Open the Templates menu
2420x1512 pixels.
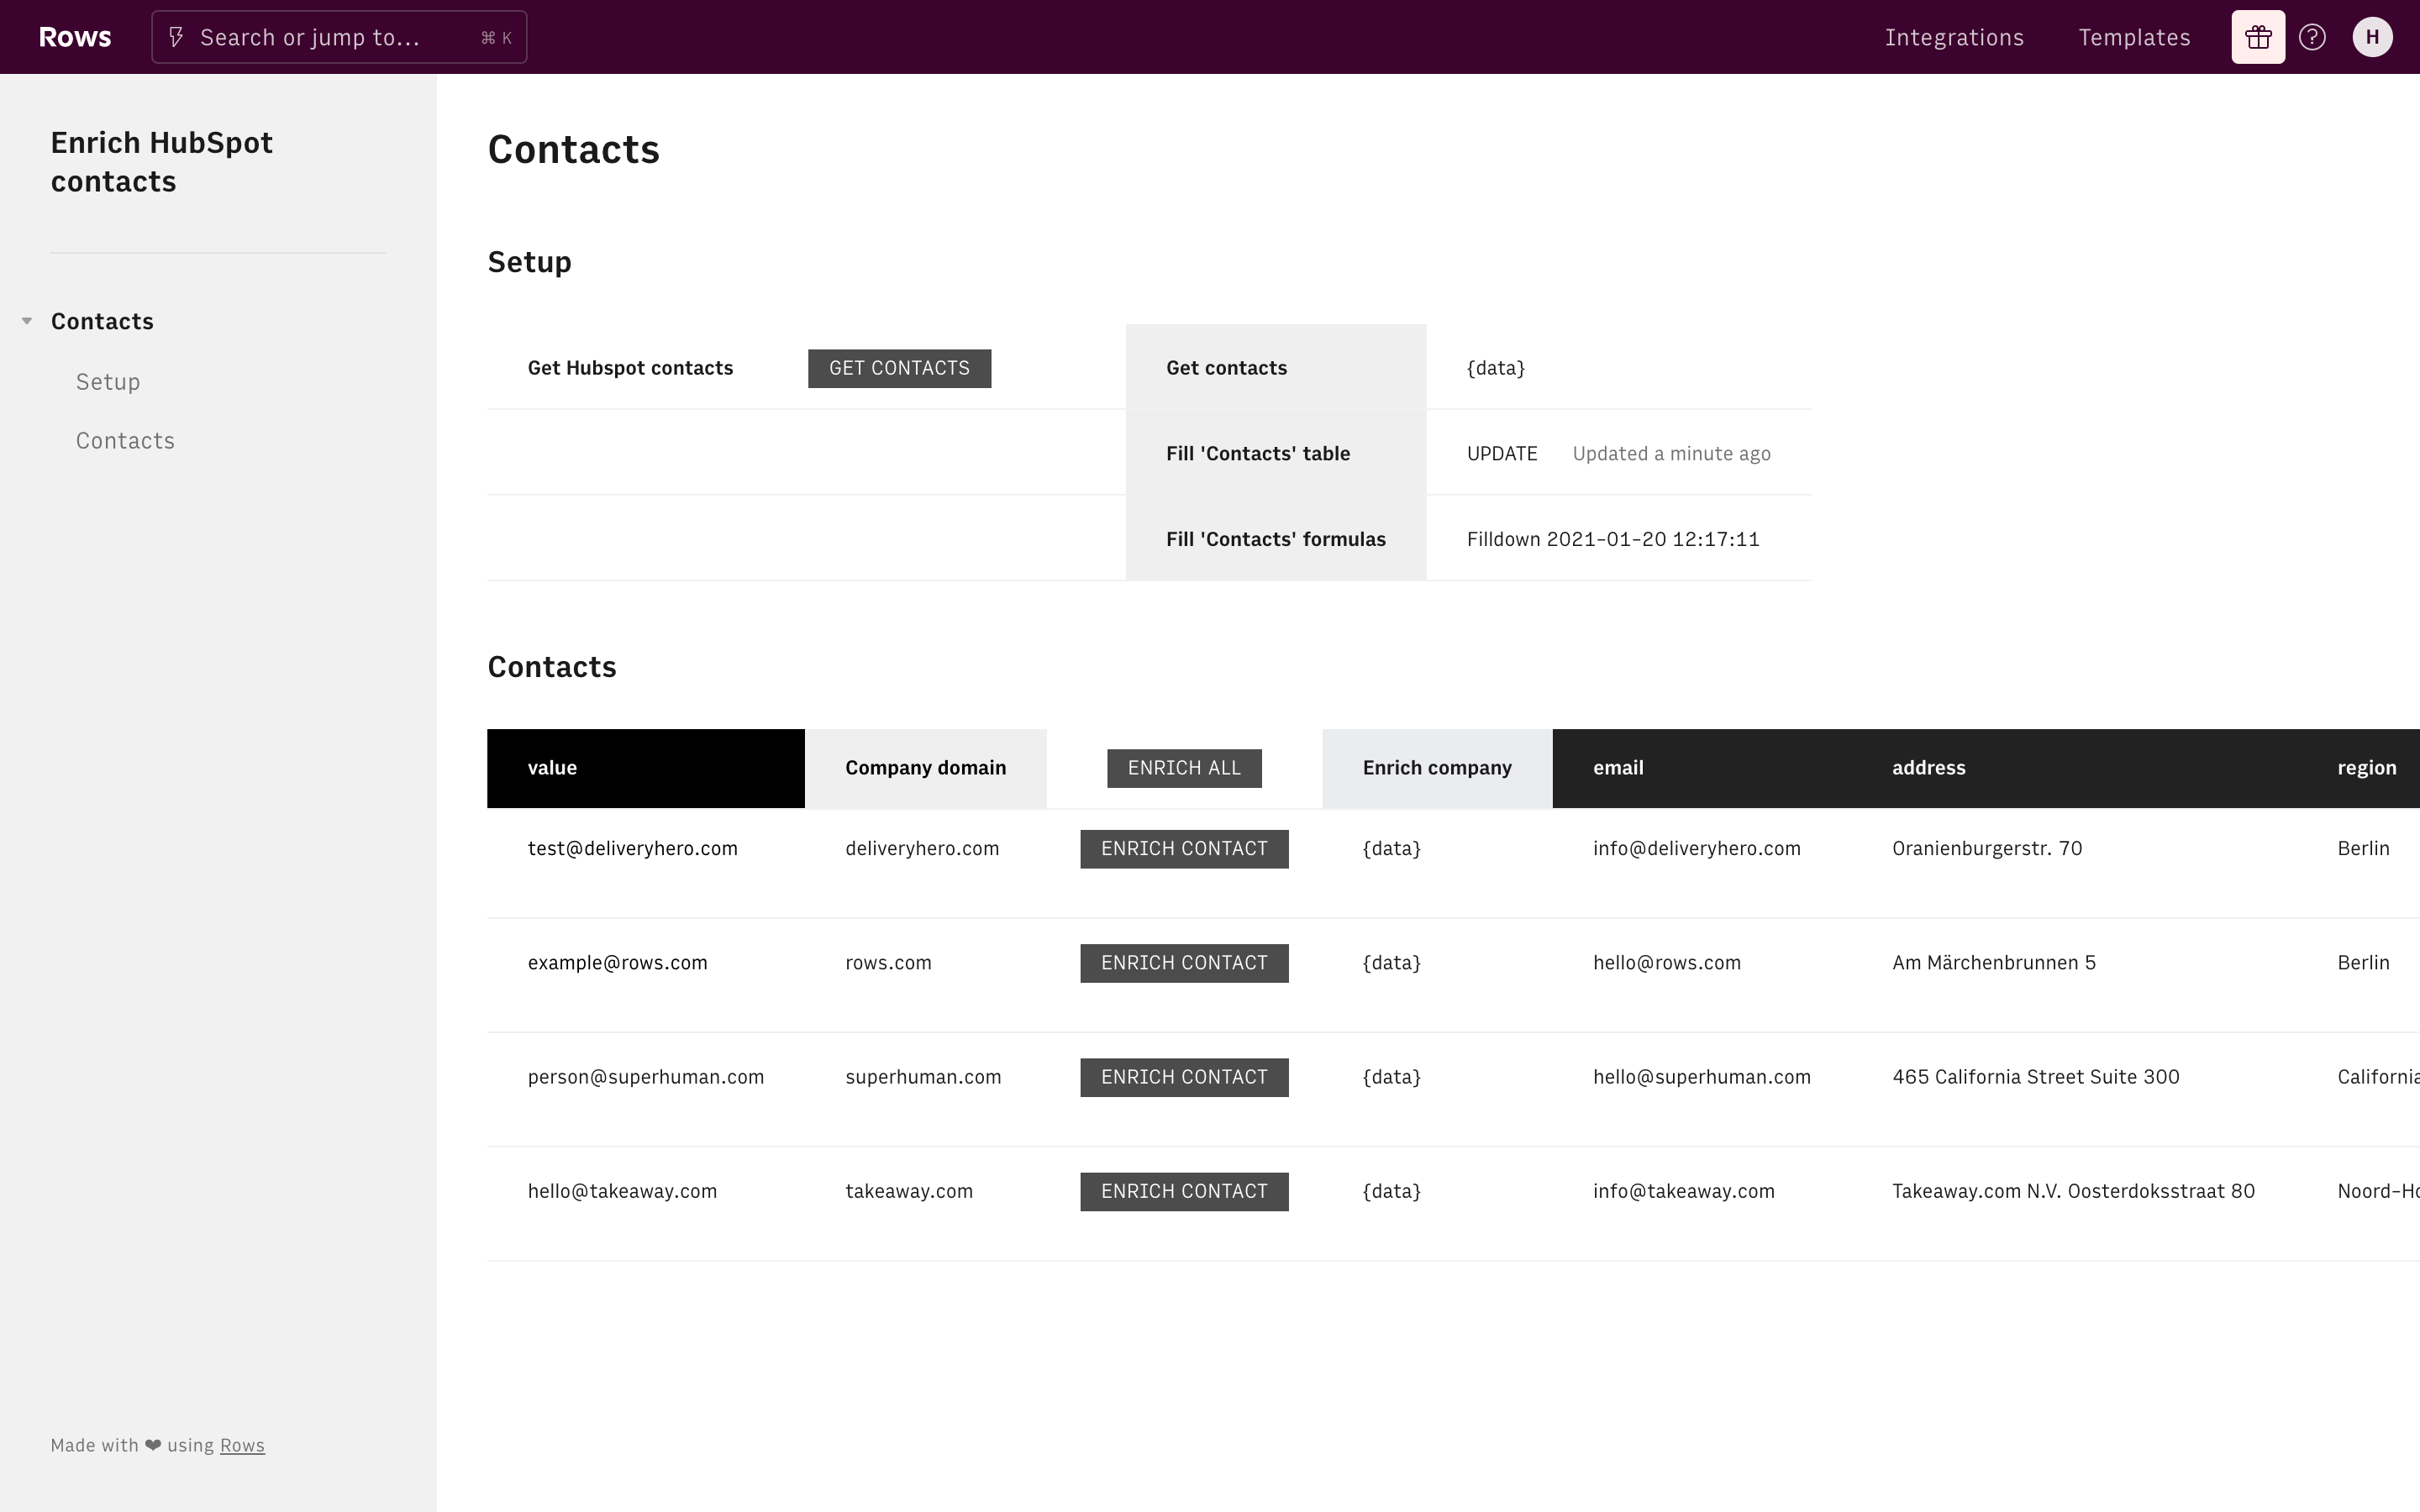2134,37
